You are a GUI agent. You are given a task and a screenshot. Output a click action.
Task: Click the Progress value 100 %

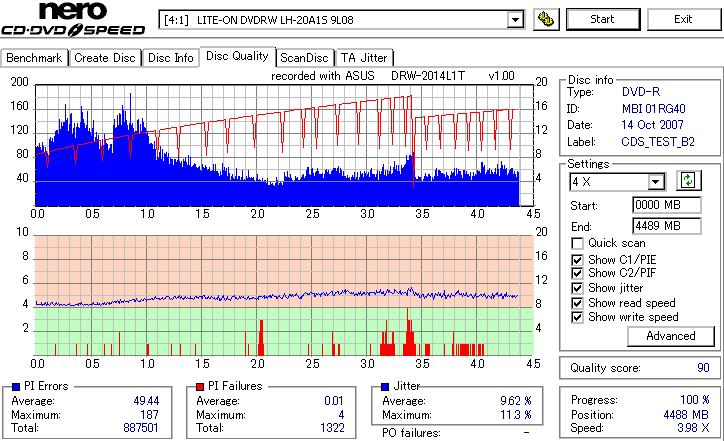[695, 400]
